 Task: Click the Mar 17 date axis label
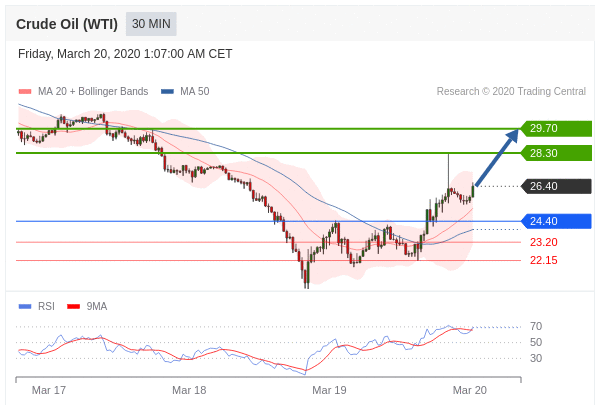49,390
